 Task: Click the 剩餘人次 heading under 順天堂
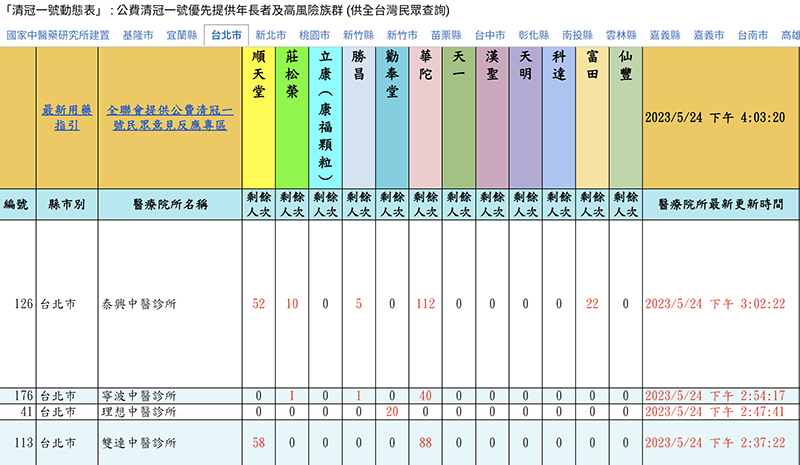(x=259, y=204)
